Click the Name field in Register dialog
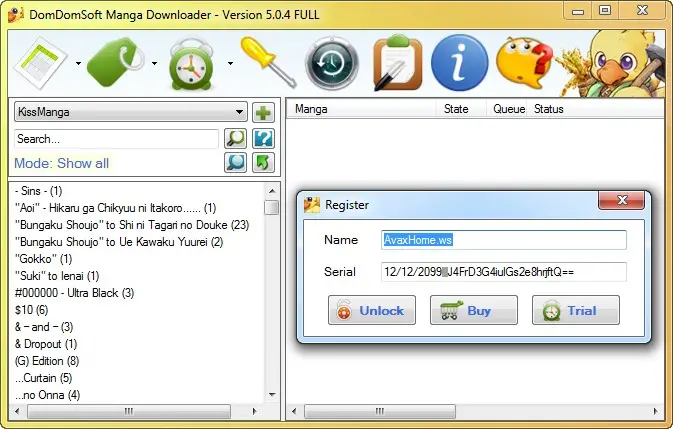The height and width of the screenshot is (429, 673). (503, 240)
